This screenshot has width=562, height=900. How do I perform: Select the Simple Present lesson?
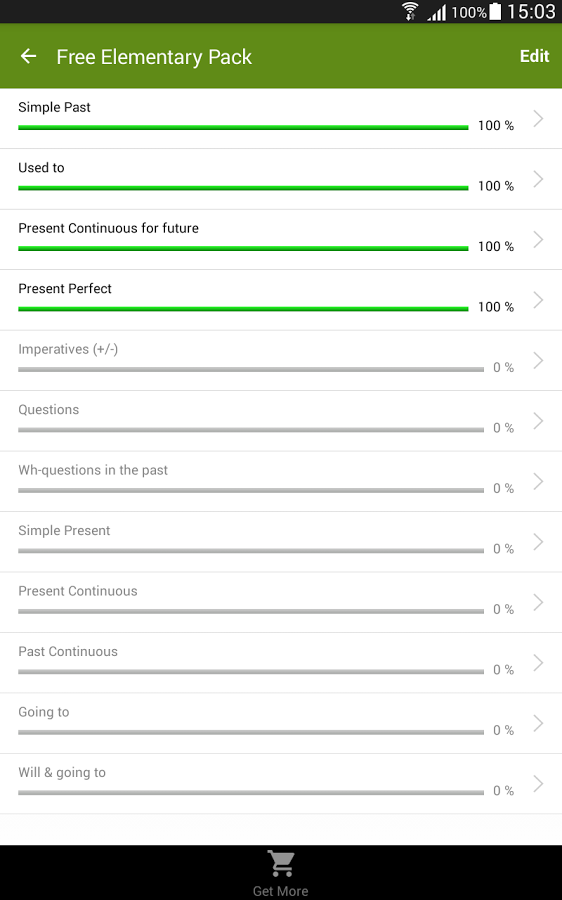(x=281, y=542)
